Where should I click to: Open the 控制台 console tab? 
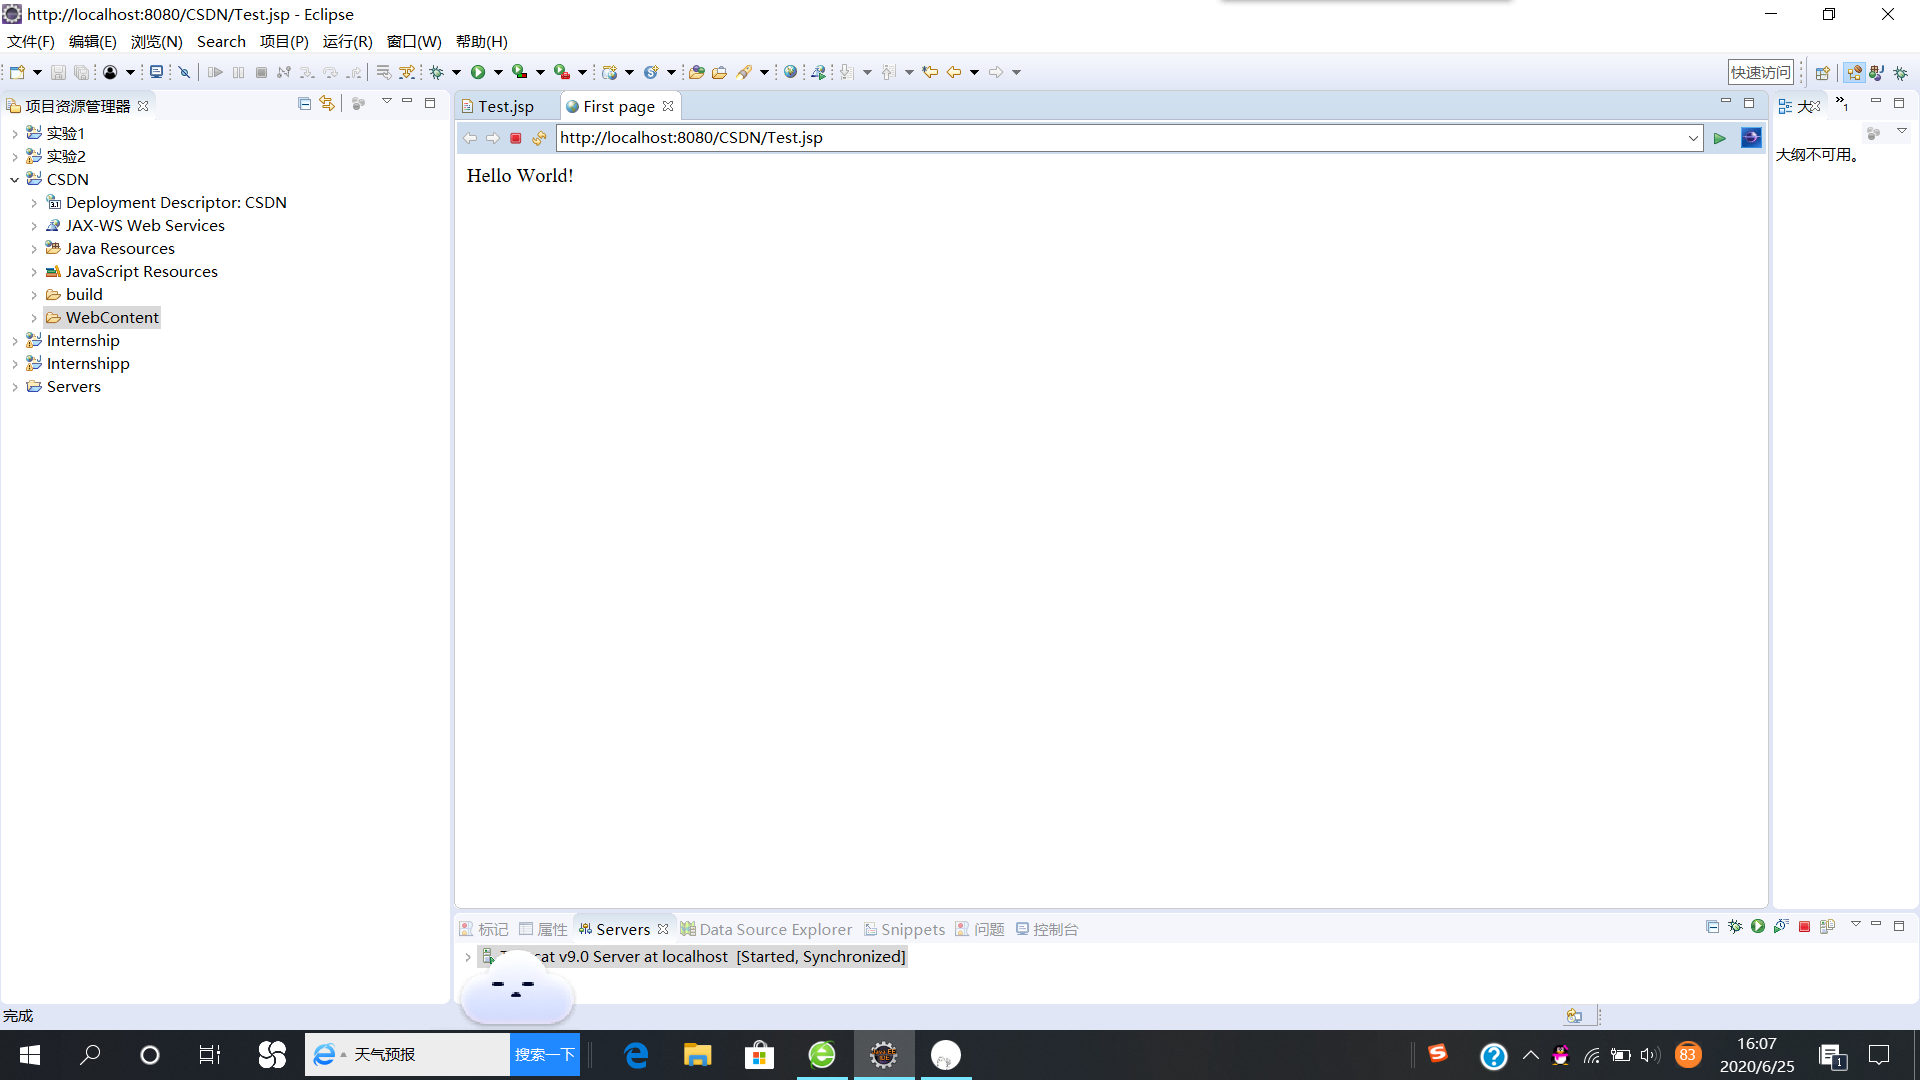pyautogui.click(x=1054, y=929)
